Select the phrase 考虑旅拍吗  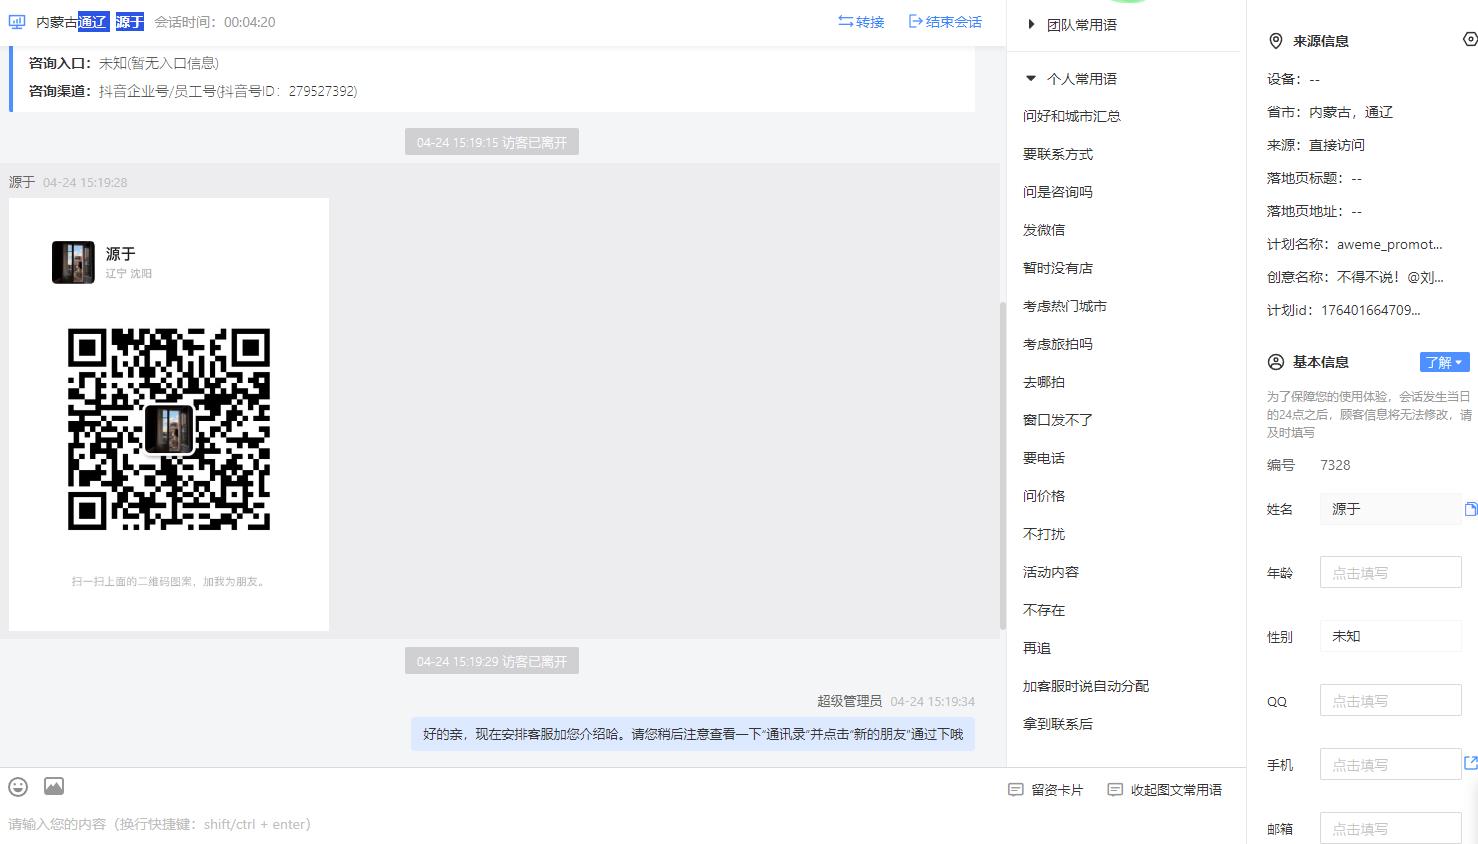(1058, 344)
